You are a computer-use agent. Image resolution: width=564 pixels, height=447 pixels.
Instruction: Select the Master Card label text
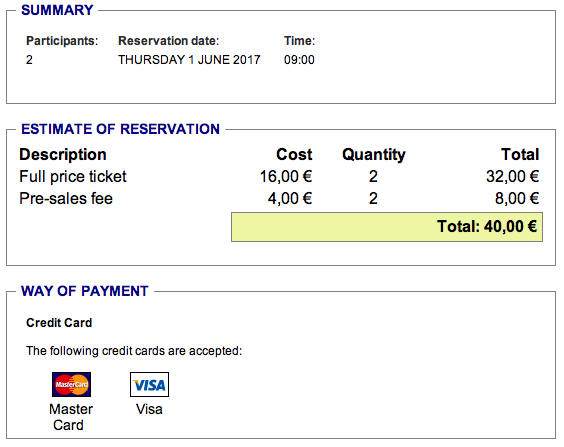coord(70,417)
